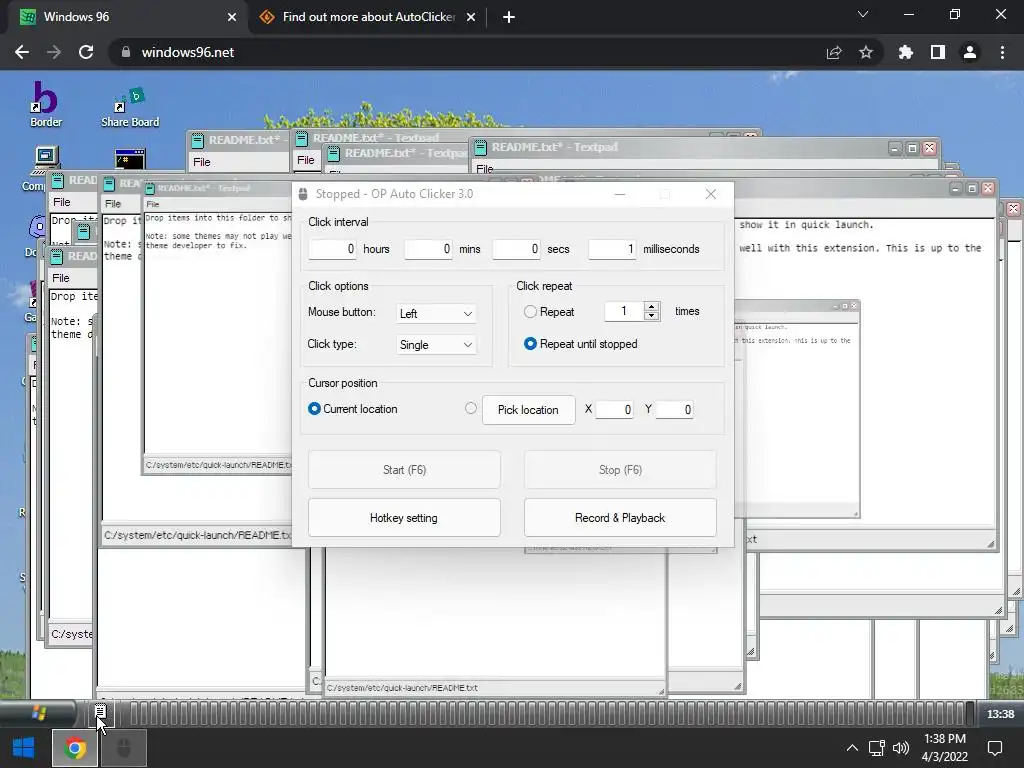Screen dimensions: 1024x768
Task: Reload the windows96.net page
Action: point(86,52)
